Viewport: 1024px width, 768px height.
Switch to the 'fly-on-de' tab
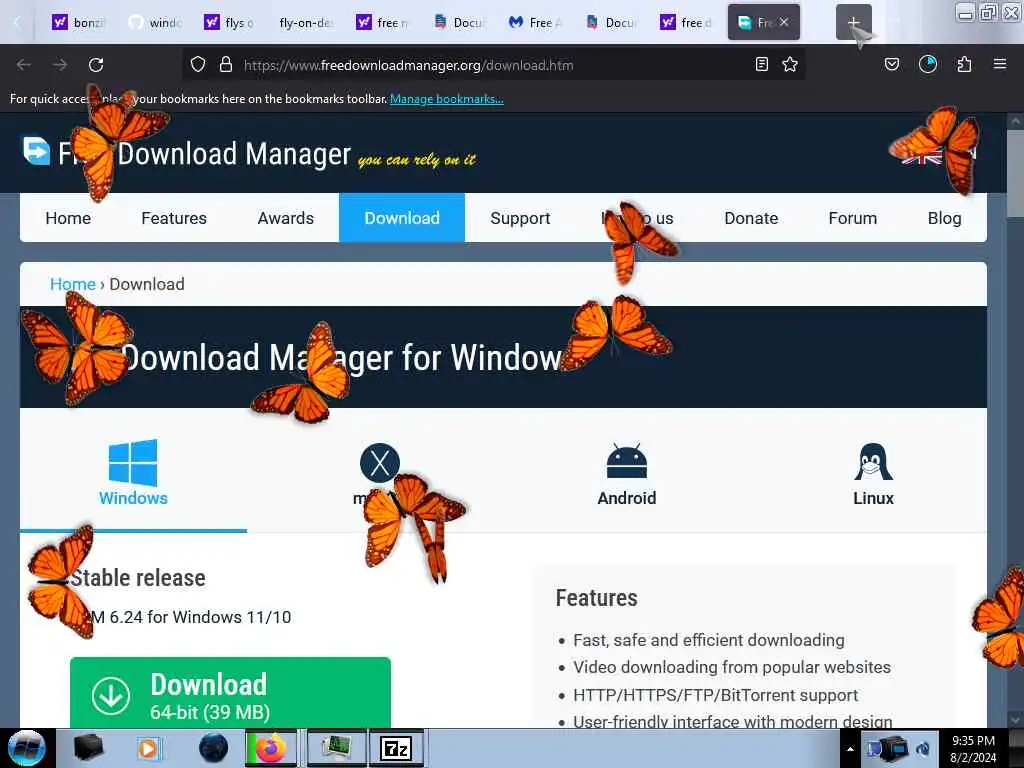tap(306, 22)
